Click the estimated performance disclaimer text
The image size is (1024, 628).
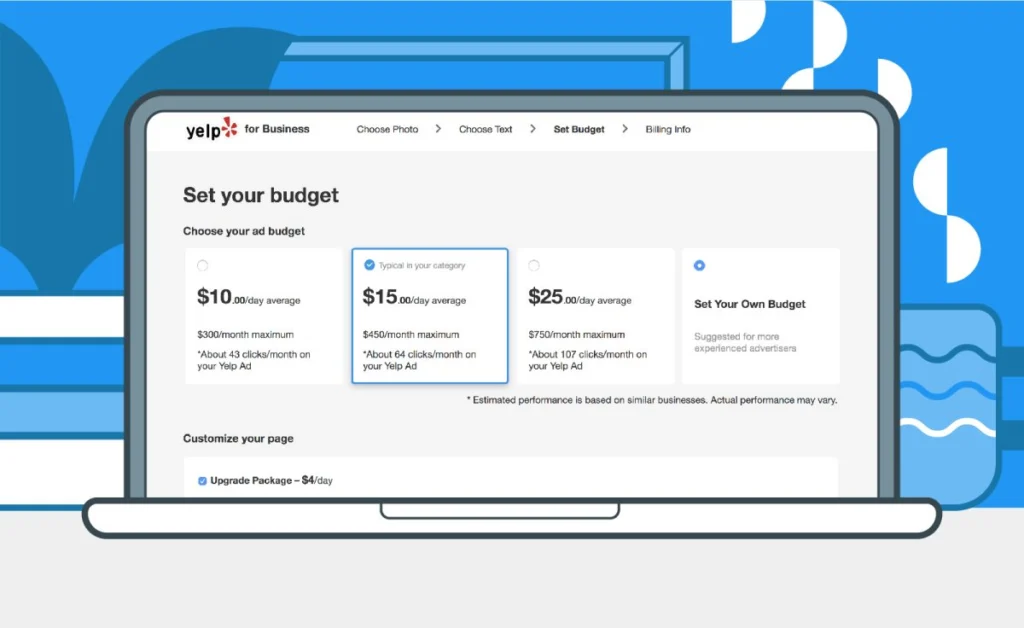tap(650, 400)
